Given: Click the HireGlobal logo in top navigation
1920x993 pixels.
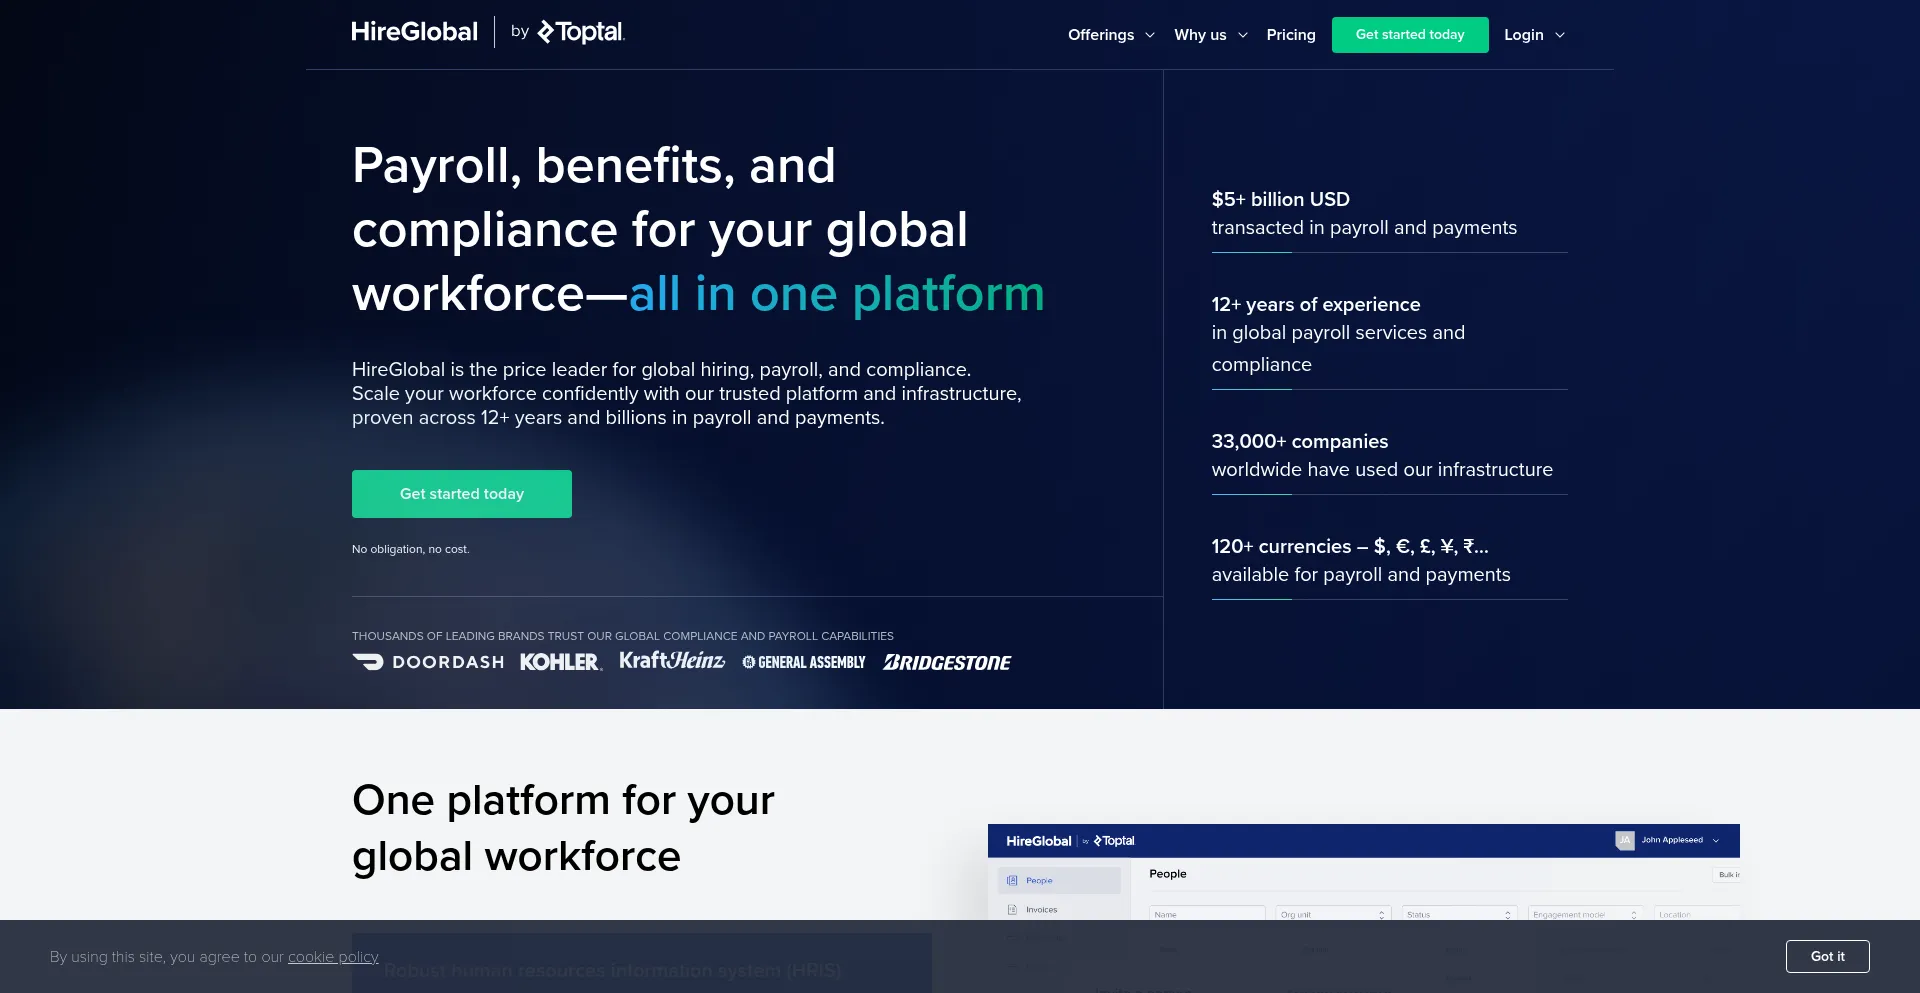Looking at the screenshot, I should [414, 31].
